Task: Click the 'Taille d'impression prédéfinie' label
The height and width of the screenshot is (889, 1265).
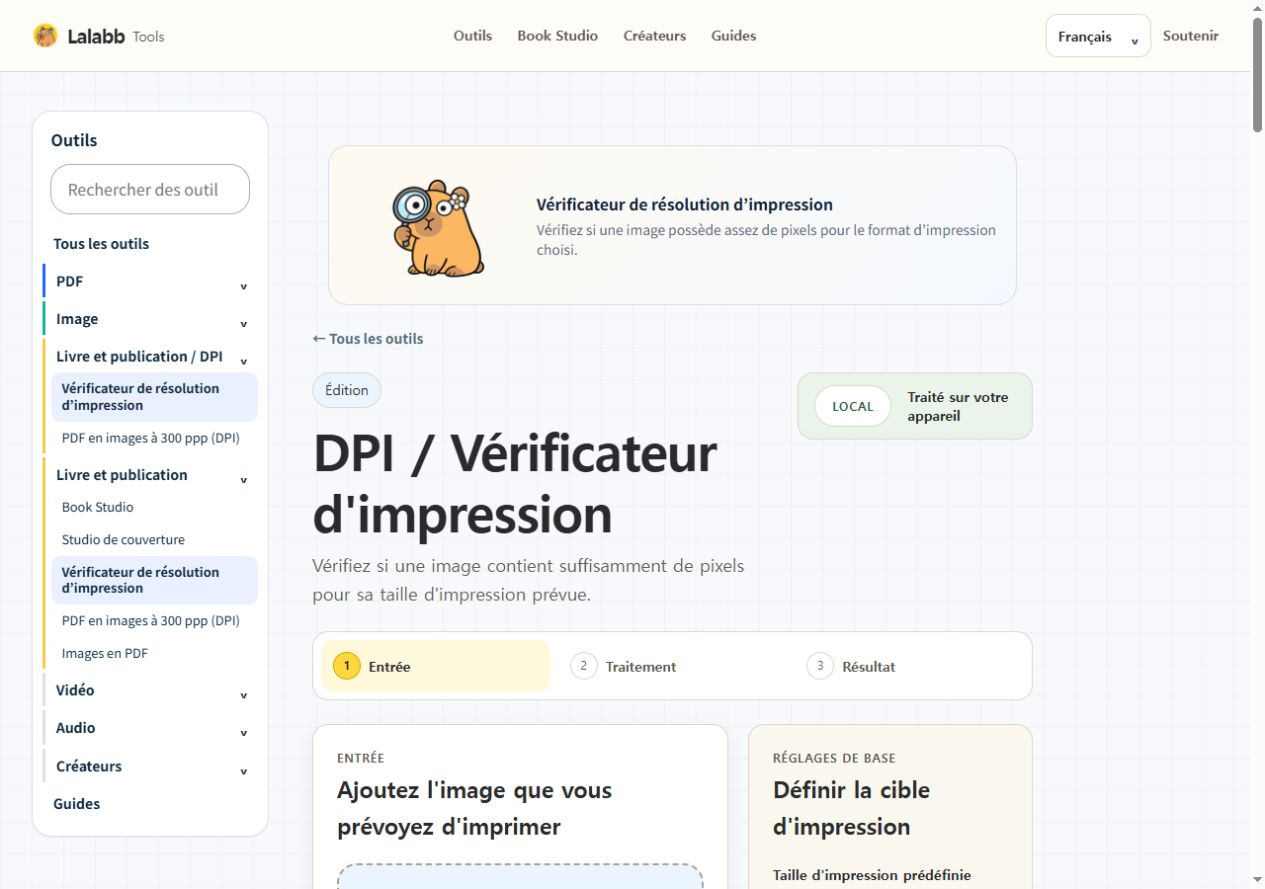Action: coord(872,875)
